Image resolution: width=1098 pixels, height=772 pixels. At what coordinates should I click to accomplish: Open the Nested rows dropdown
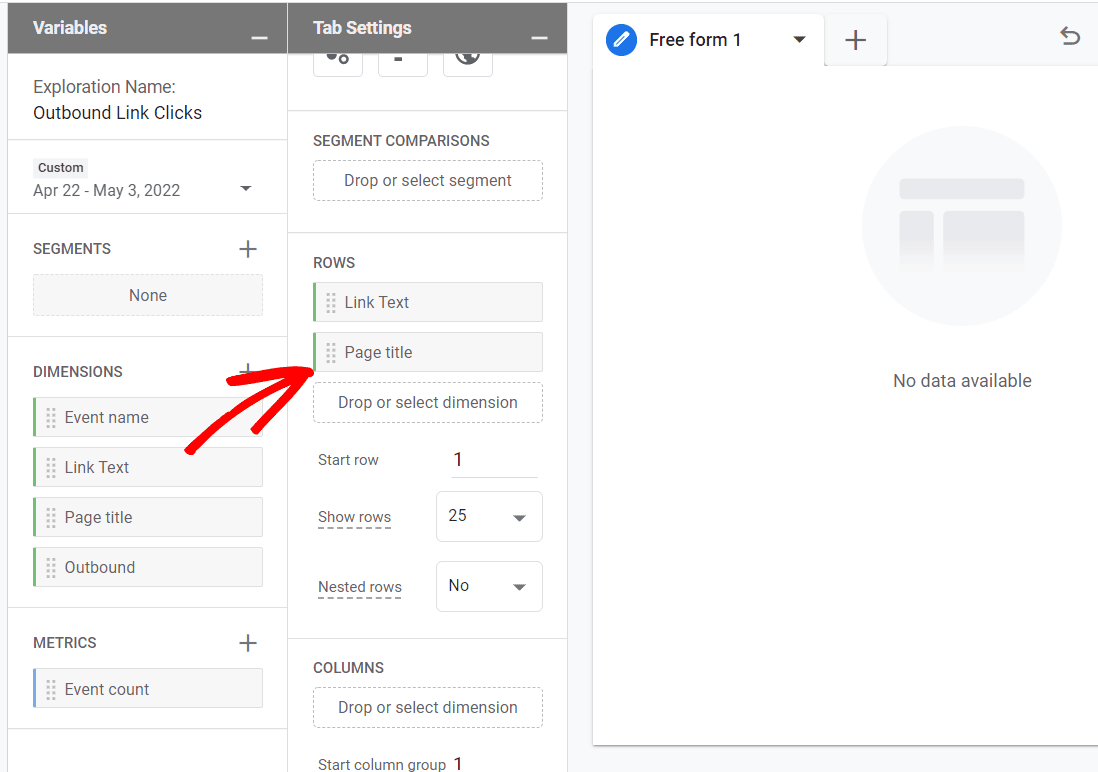pos(489,586)
